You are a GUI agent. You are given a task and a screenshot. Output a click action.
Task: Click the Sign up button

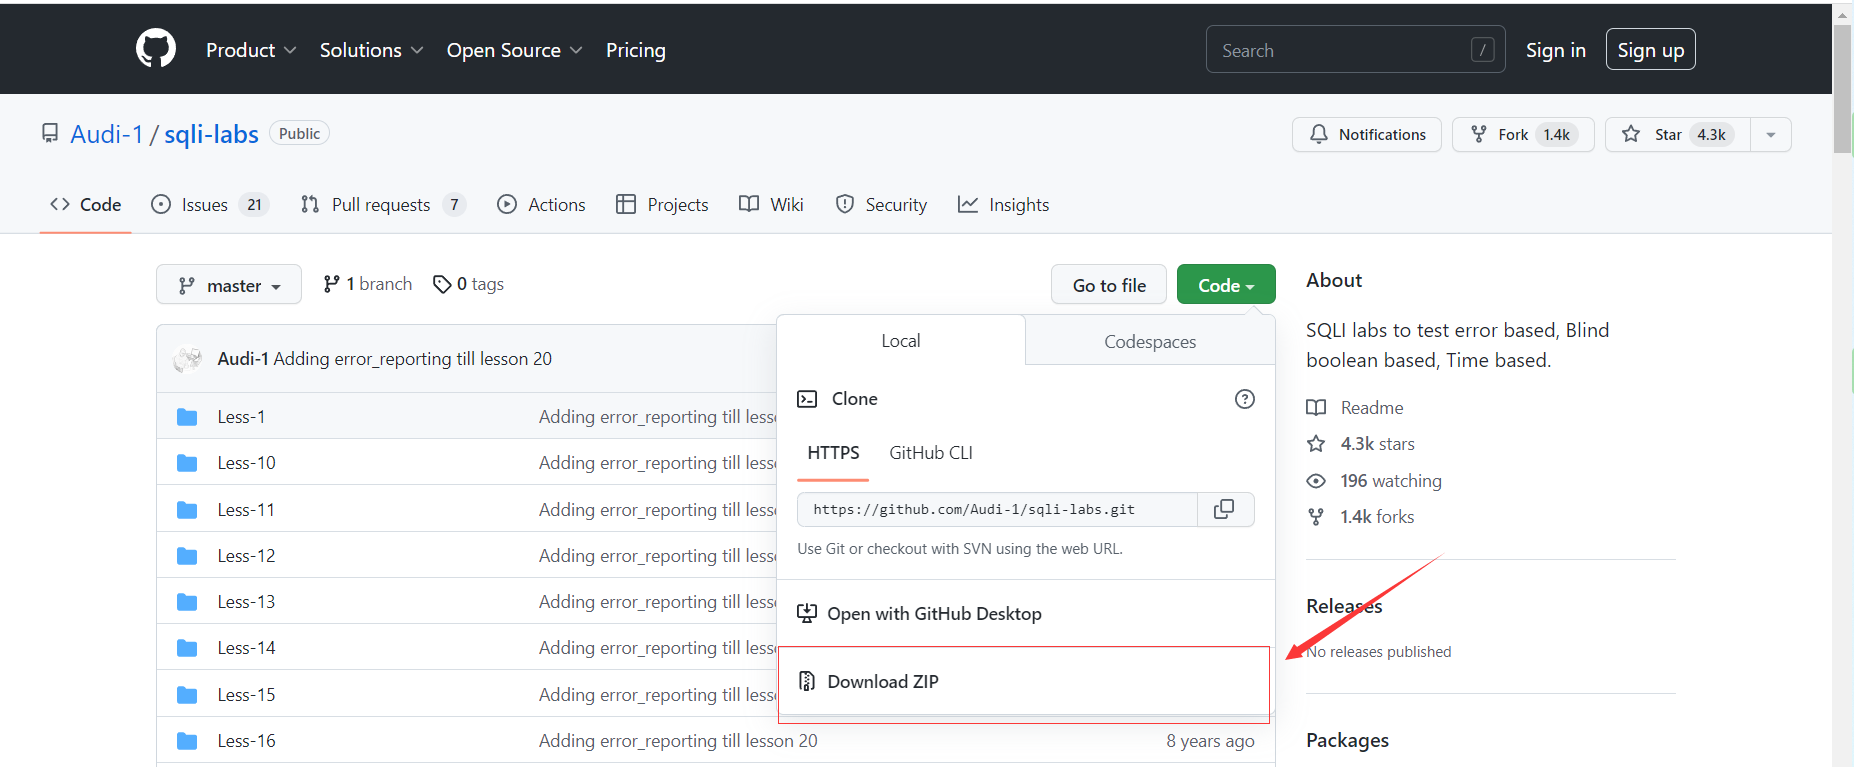[1650, 50]
